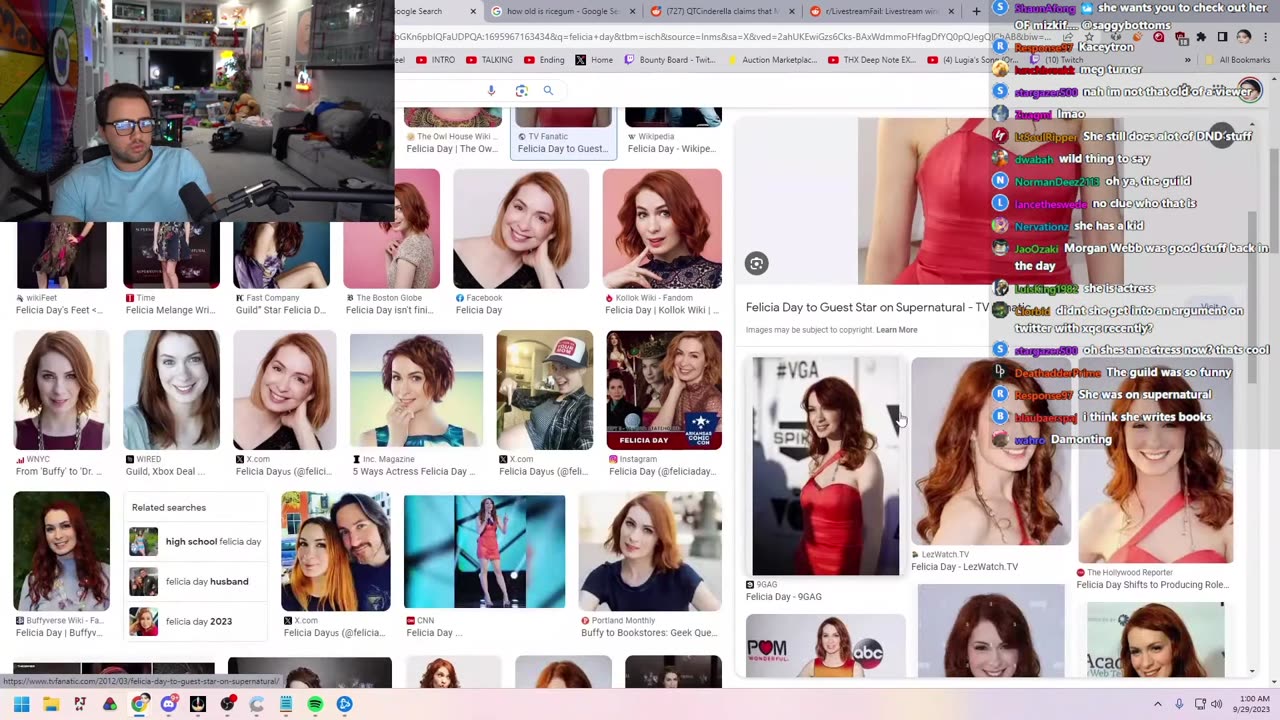Open network settings in system tray

[x=1199, y=704]
